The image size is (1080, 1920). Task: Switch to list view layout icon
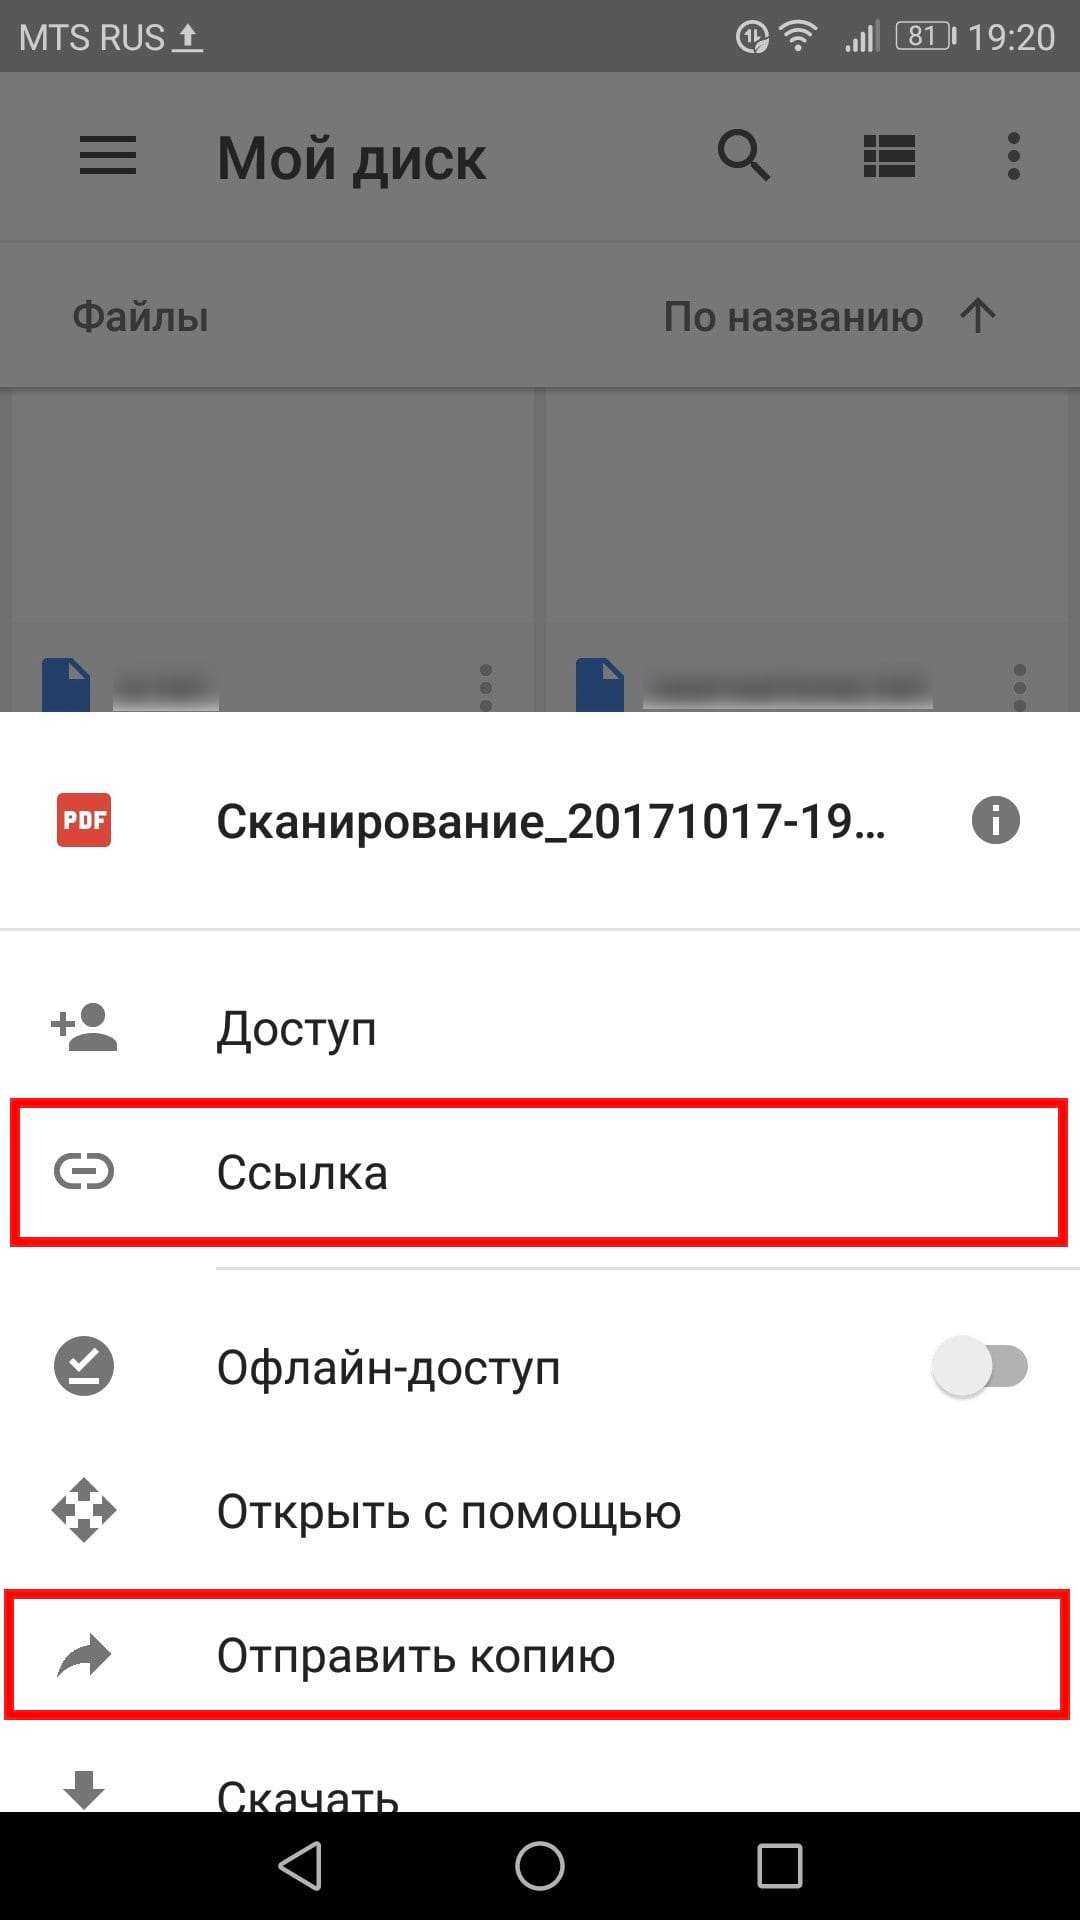[889, 157]
